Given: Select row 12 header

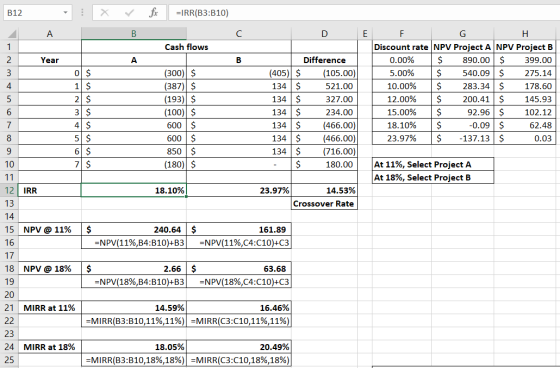Looking at the screenshot, I should click(9, 190).
